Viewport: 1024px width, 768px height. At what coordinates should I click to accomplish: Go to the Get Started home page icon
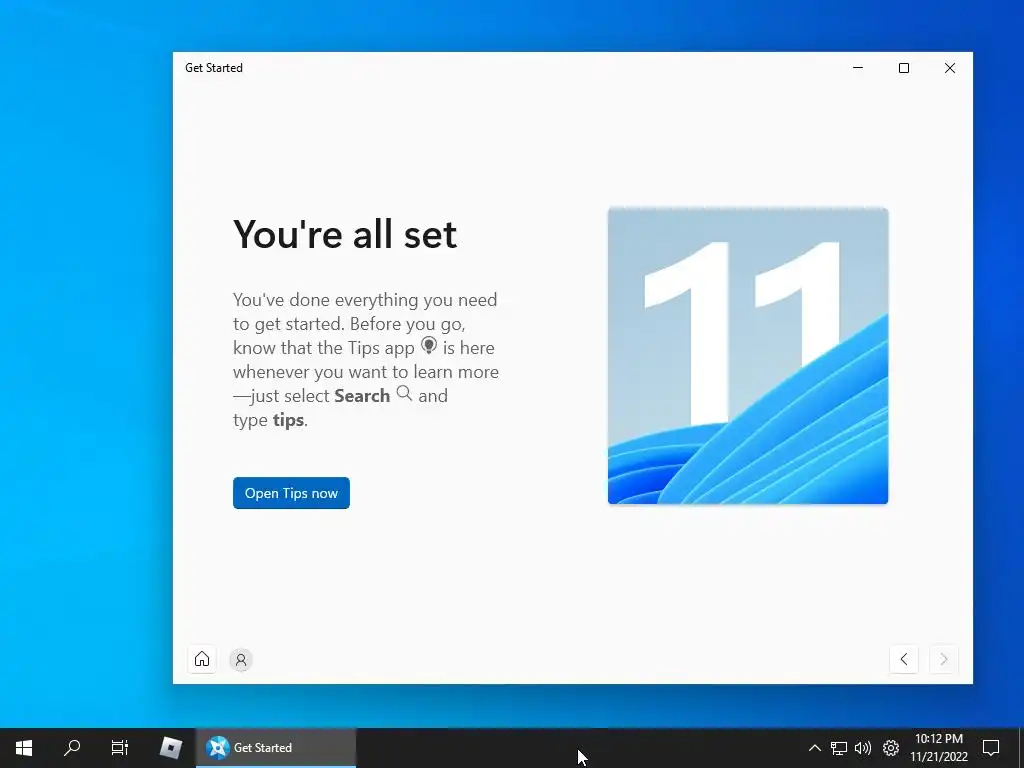click(202, 659)
